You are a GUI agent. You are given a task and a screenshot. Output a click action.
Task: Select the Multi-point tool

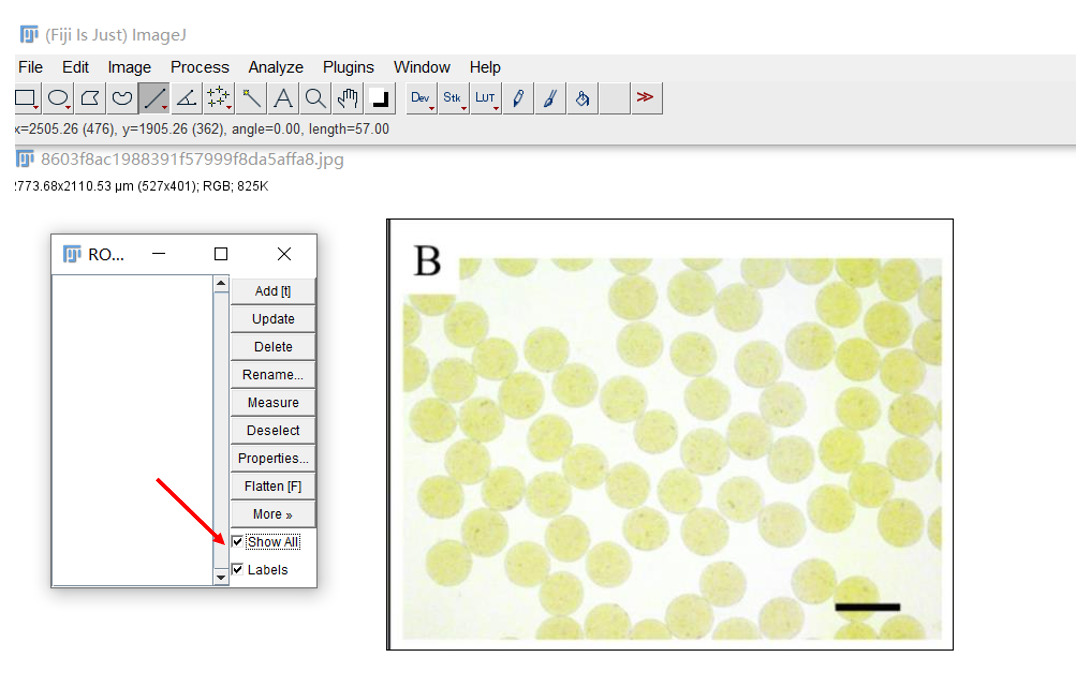click(219, 98)
